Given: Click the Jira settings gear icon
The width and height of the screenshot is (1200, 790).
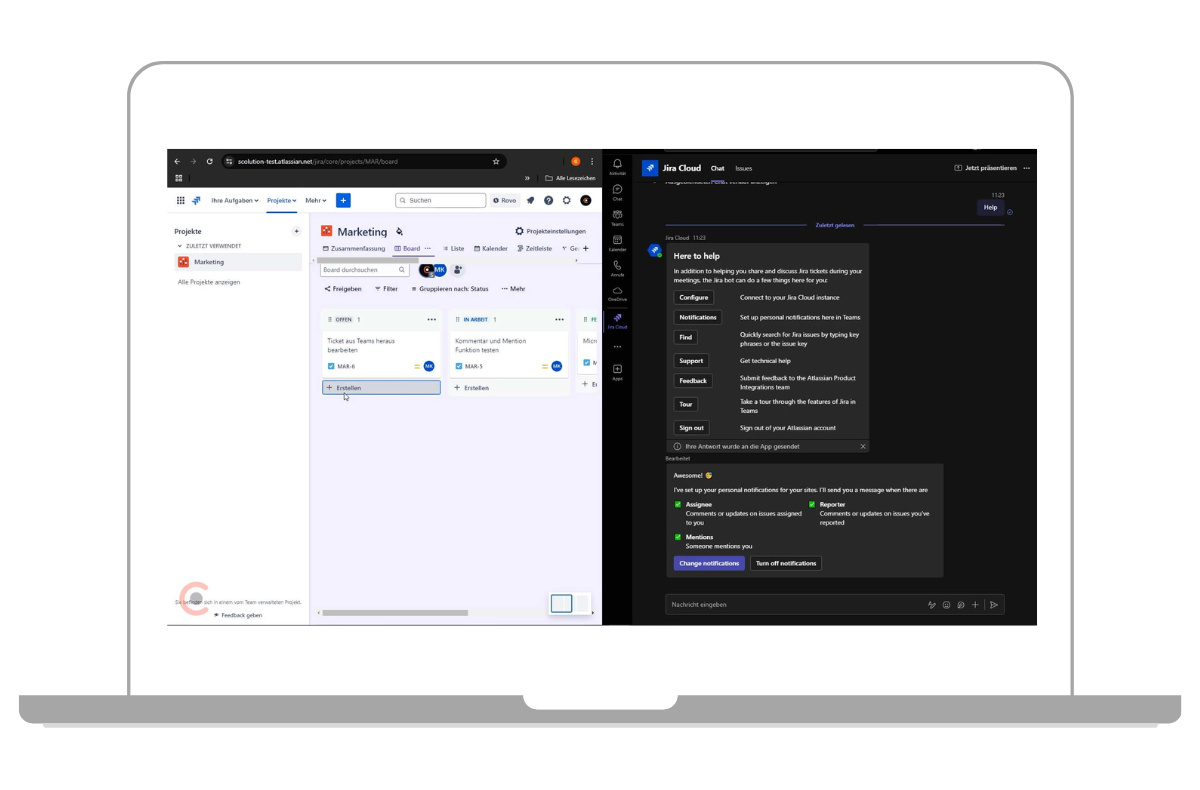Looking at the screenshot, I should (567, 200).
